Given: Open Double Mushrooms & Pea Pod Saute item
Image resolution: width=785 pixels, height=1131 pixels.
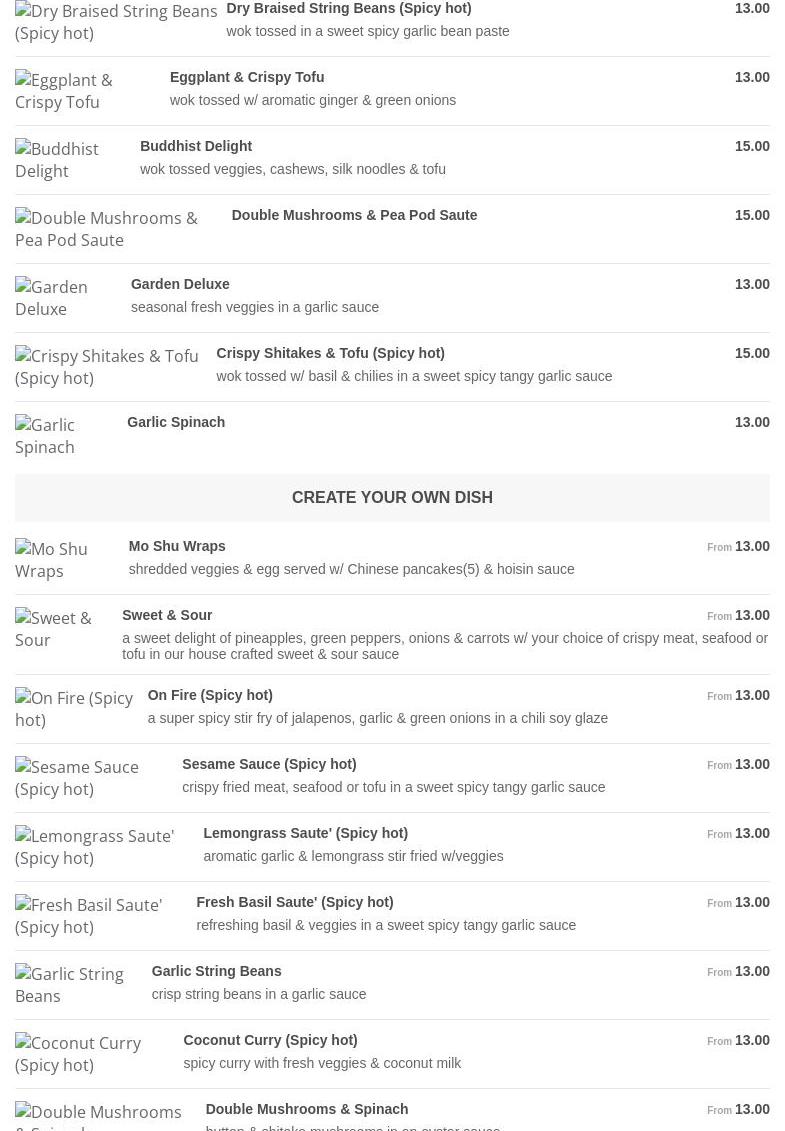Looking at the screenshot, I should click(354, 215).
